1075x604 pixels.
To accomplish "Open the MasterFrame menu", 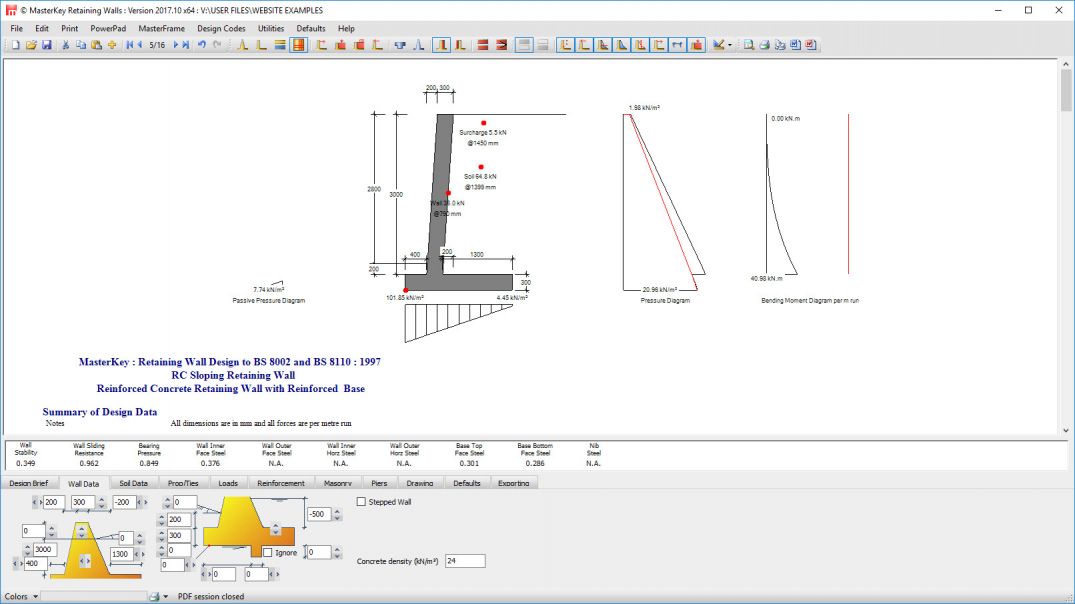I will 161,28.
